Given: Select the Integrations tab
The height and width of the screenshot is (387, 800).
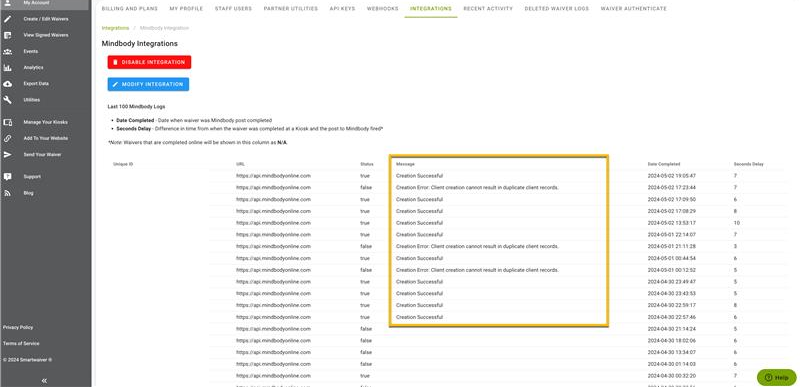Looking at the screenshot, I should coord(431,9).
